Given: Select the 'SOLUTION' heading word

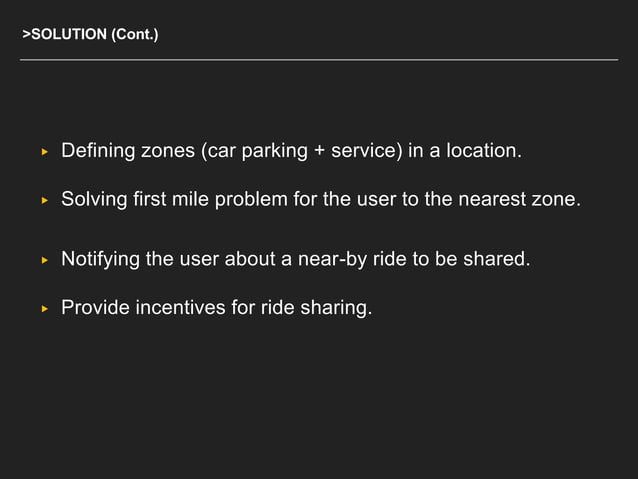Looking at the screenshot, I should [x=69, y=34].
